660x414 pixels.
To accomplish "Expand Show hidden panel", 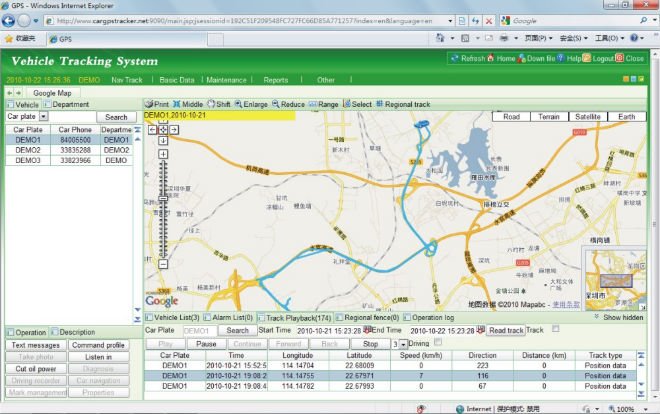I will coord(619,317).
